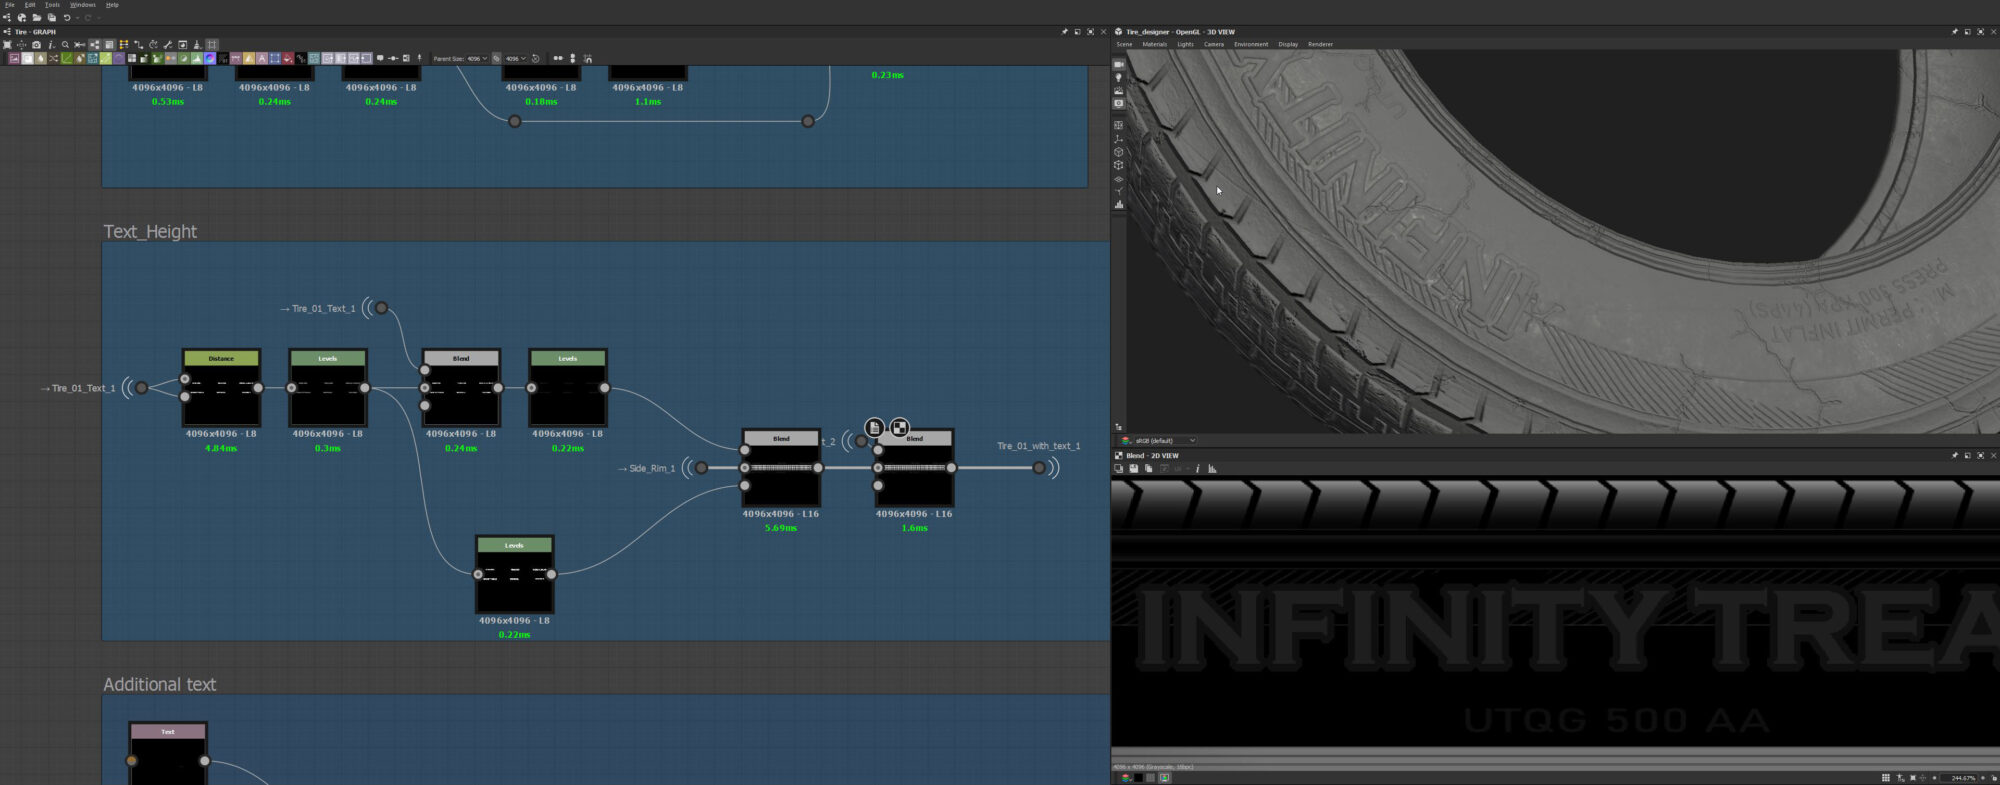2000x785 pixels.
Task: Select the Blend node timed 0.24ms
Action: click(461, 387)
